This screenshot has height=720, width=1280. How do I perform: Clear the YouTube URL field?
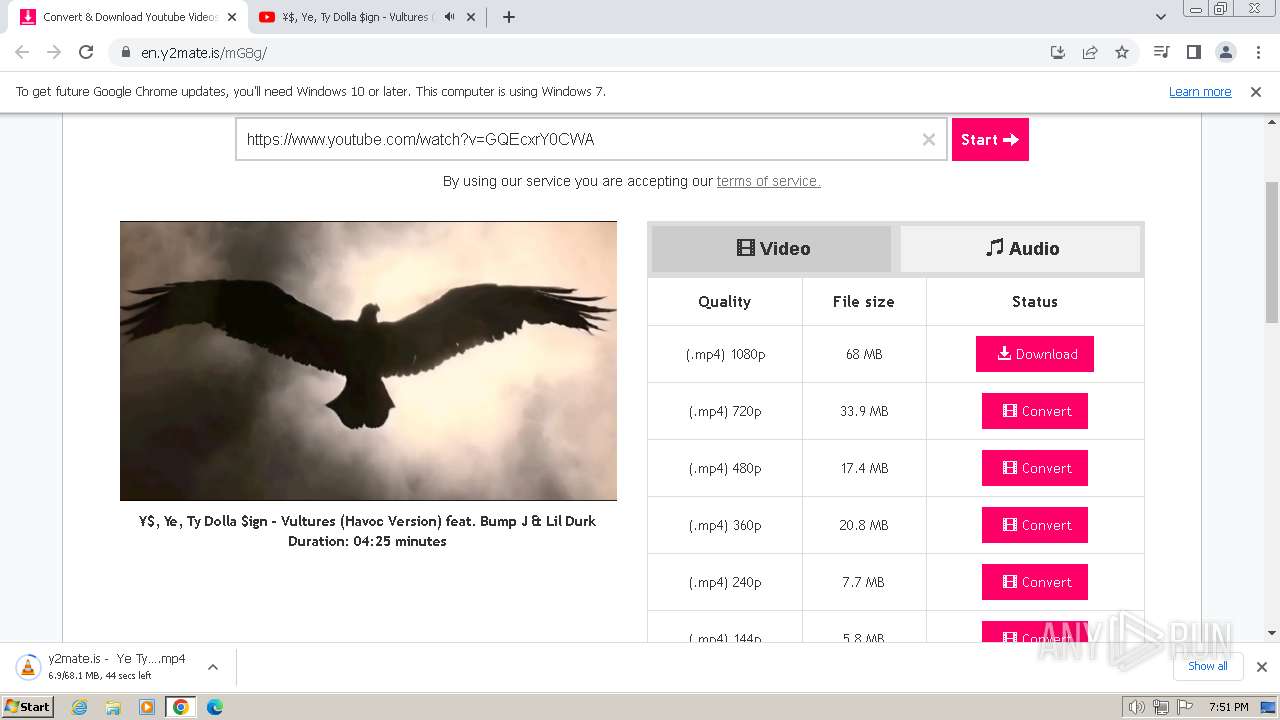pyautogui.click(x=929, y=140)
